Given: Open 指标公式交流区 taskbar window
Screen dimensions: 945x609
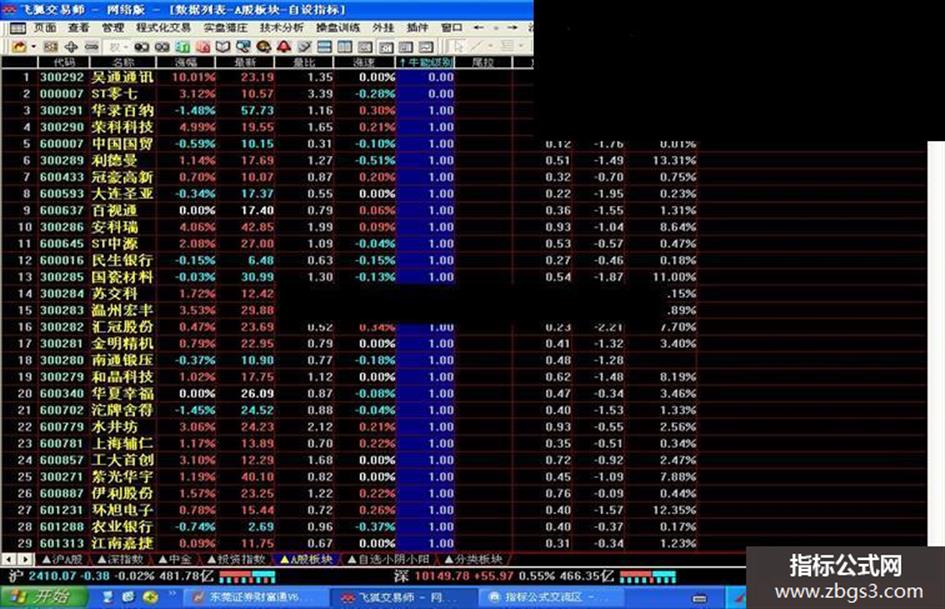Looking at the screenshot, I should pos(550,598).
